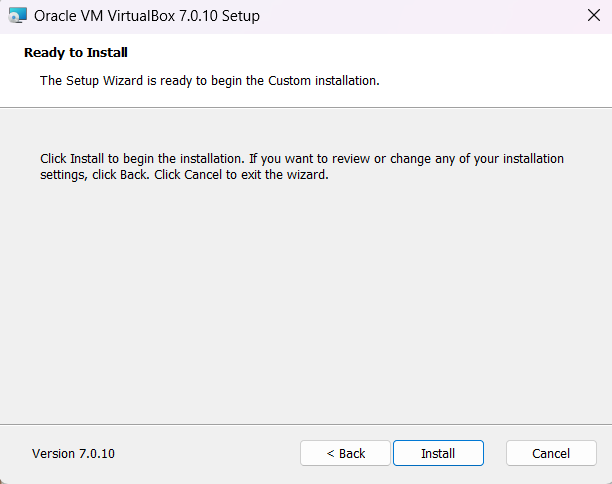This screenshot has height=484, width=612.
Task: Click the less-than arrow on Back button
Action: [x=331, y=454]
